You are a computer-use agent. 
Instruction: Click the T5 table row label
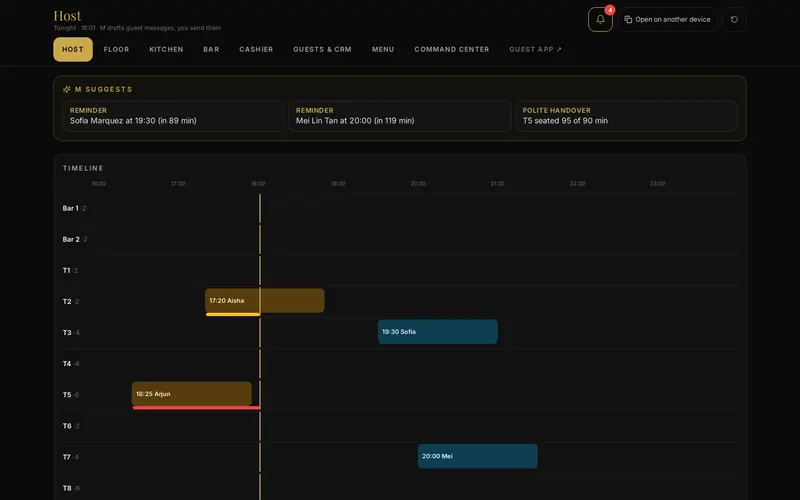tap(71, 395)
